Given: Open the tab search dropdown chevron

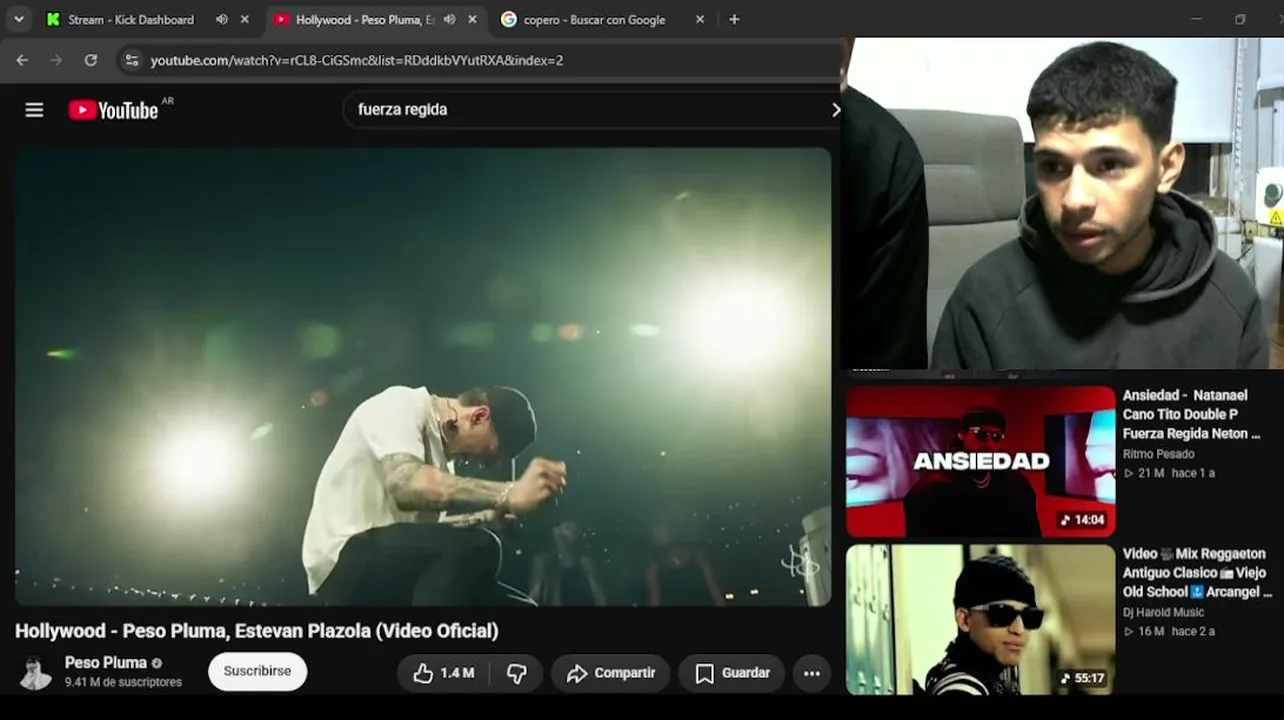Looking at the screenshot, I should click(18, 19).
